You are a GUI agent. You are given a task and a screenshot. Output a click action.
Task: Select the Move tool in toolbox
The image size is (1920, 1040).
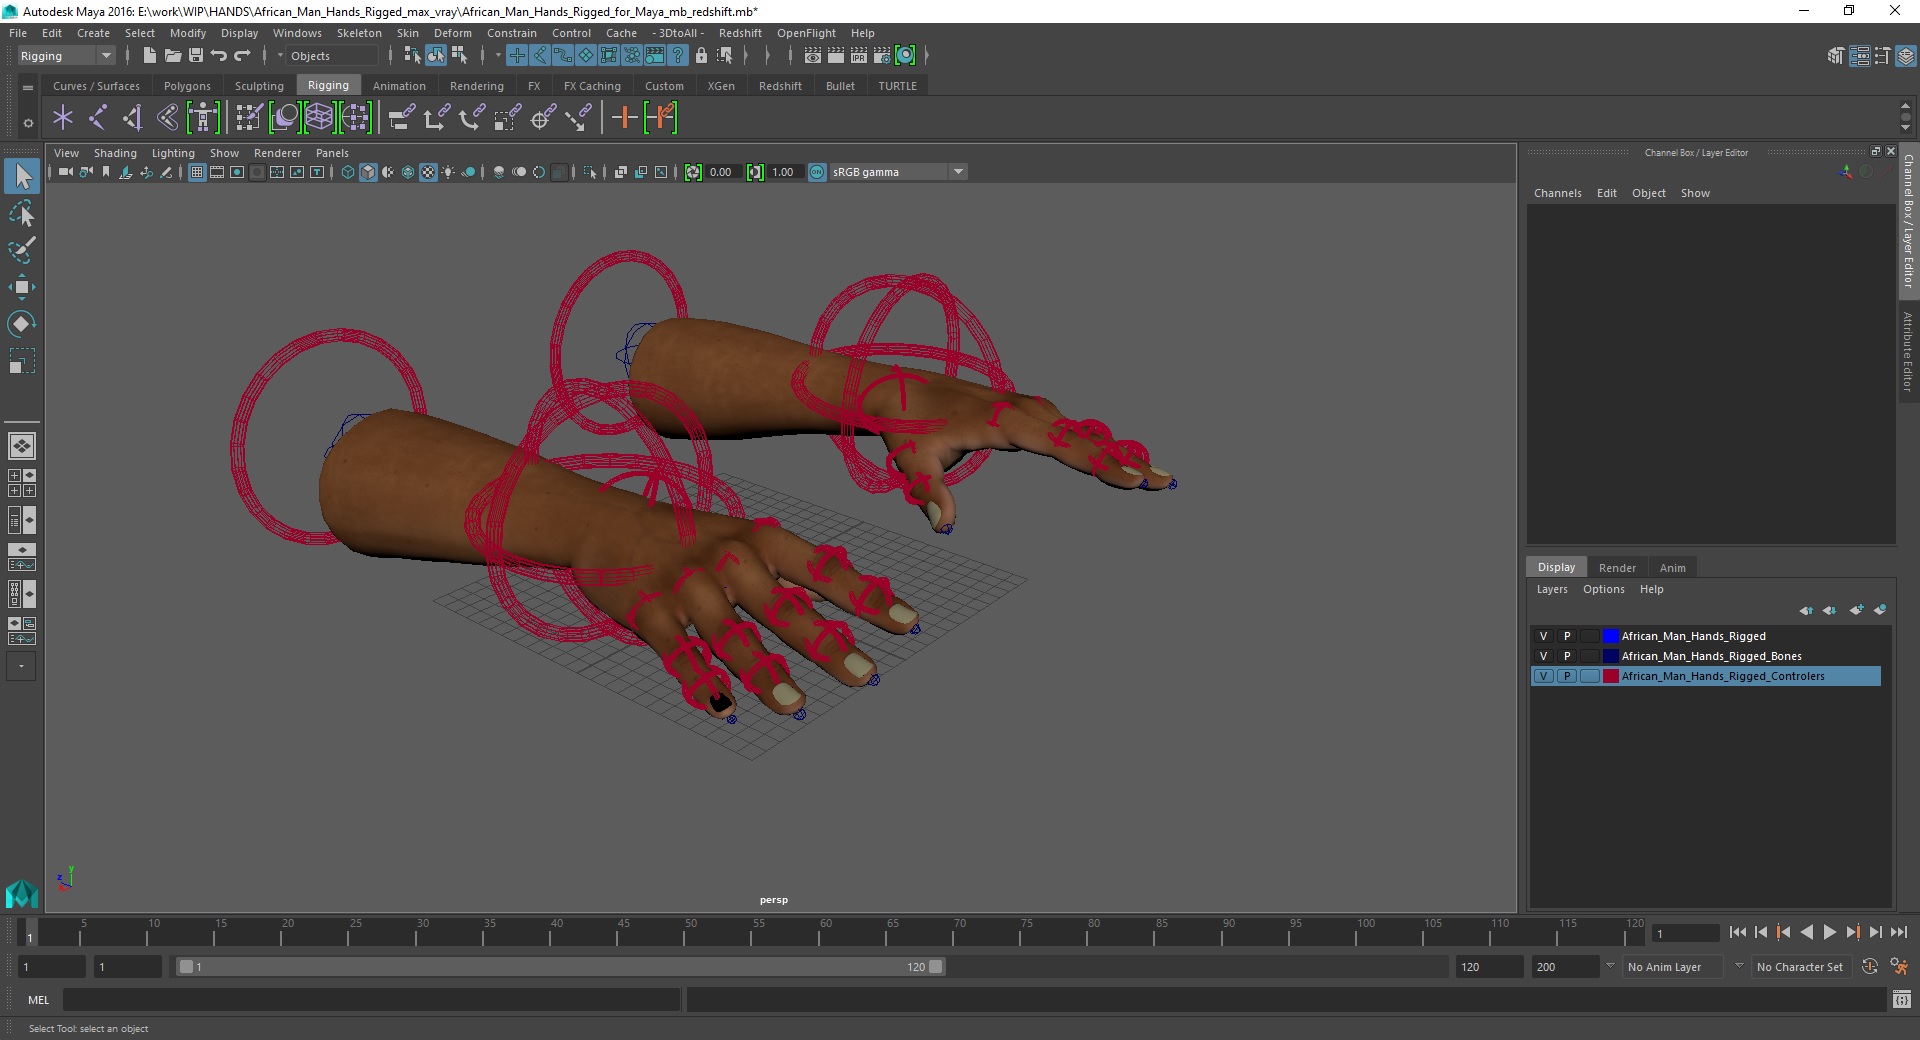[x=21, y=287]
